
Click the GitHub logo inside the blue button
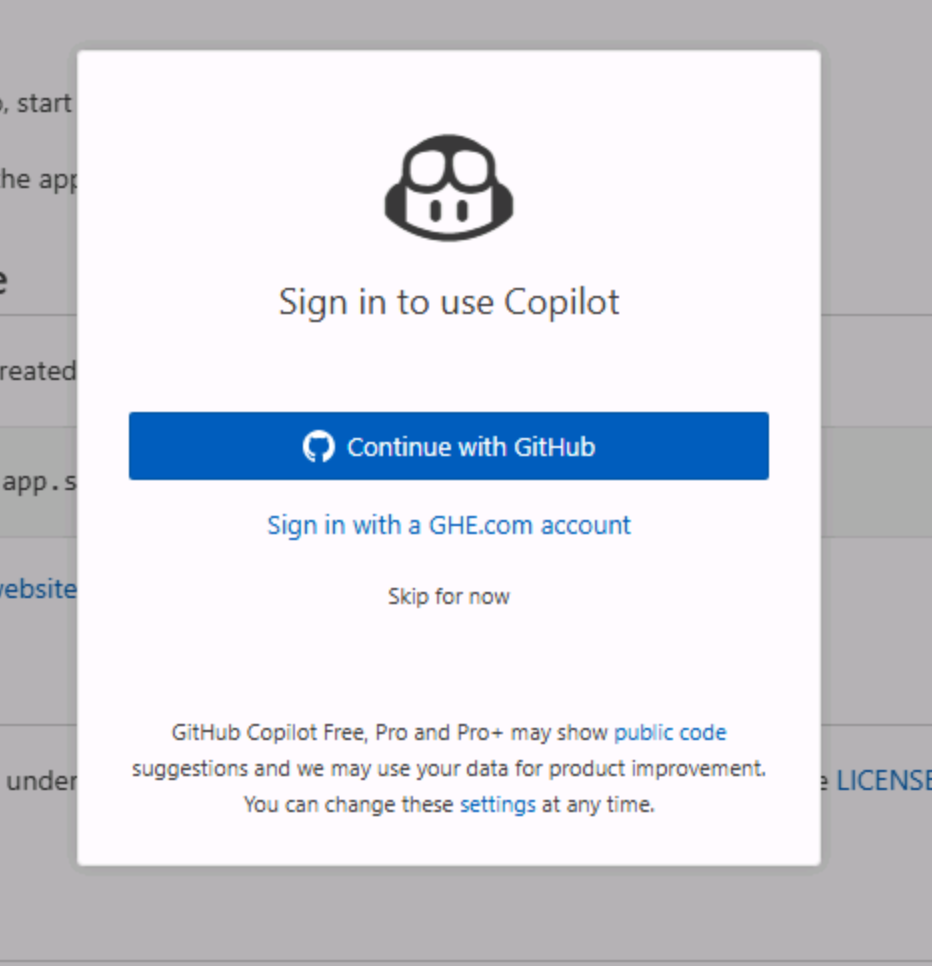tap(321, 446)
